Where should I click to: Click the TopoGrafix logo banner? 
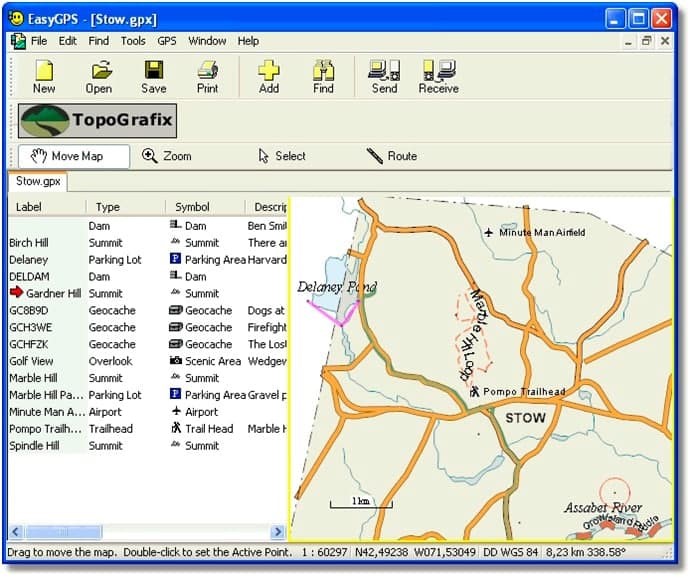click(98, 121)
